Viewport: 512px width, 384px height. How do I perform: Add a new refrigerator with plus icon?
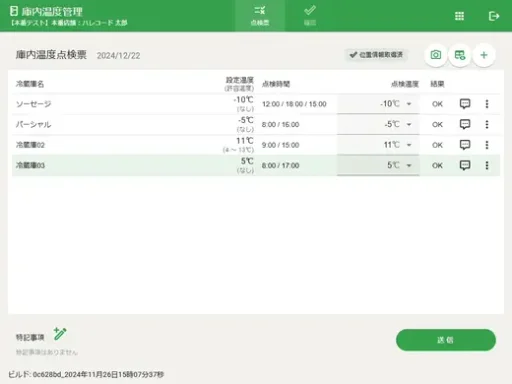[484, 55]
